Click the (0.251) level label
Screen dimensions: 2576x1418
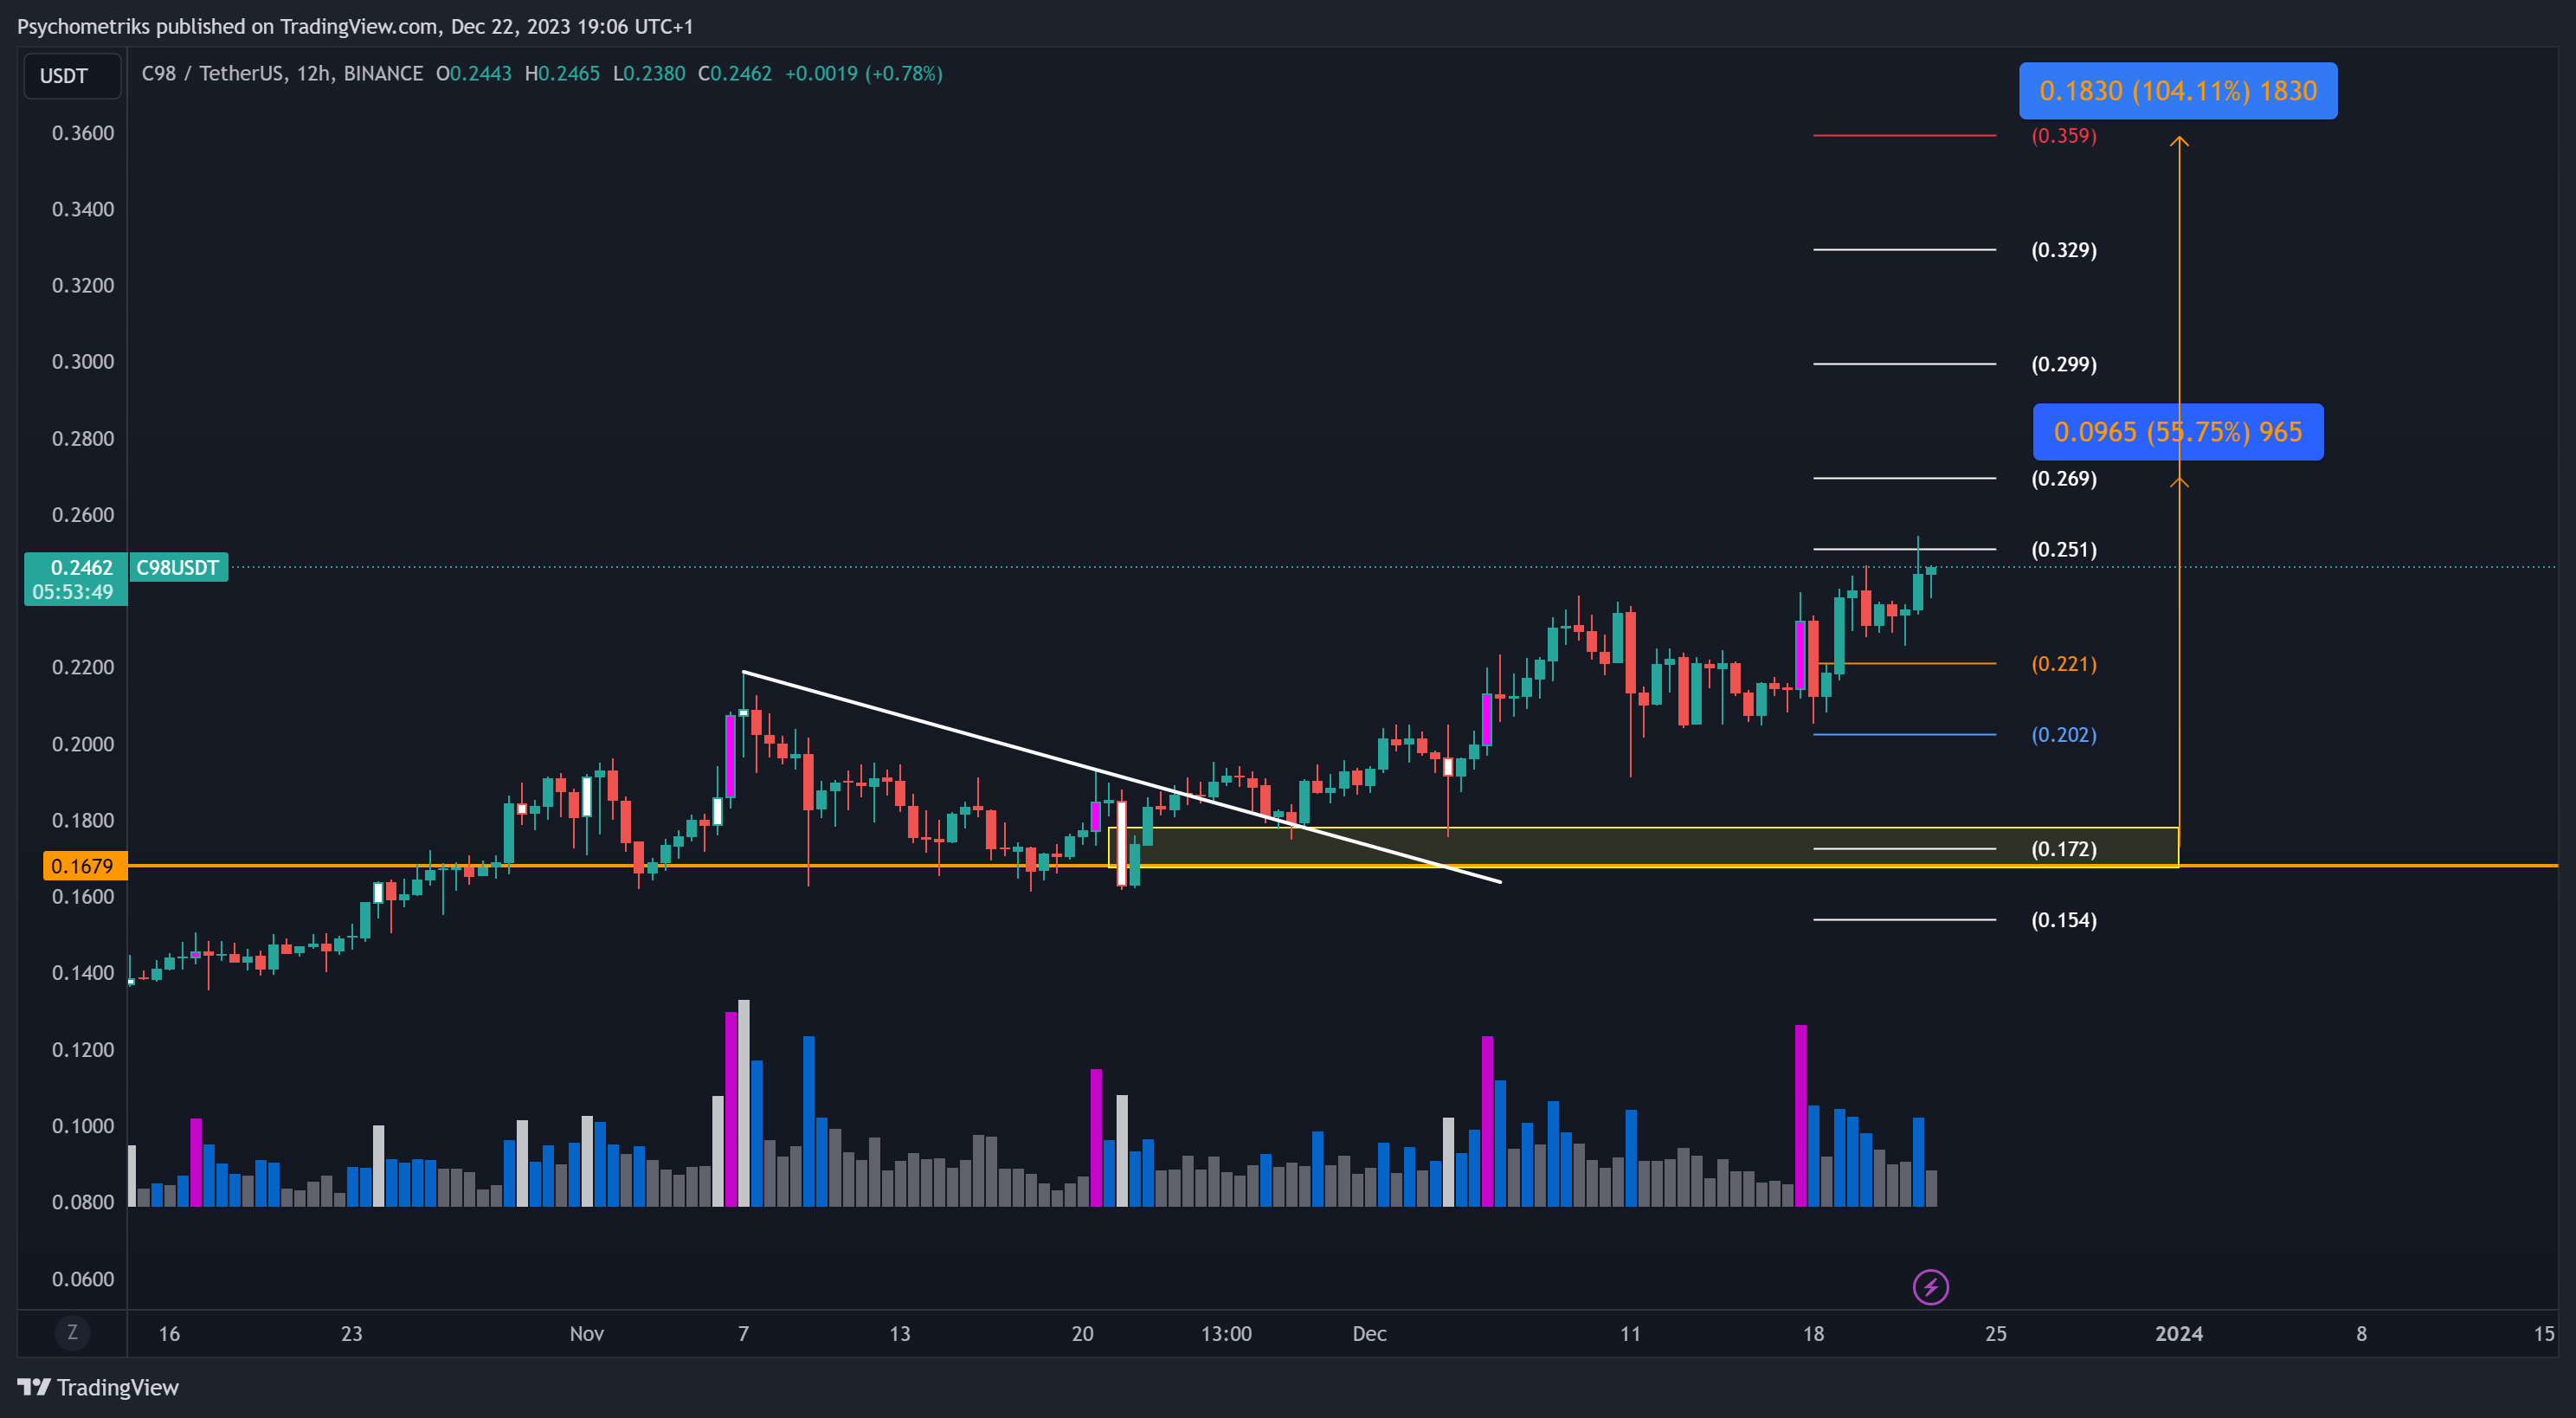tap(2064, 549)
